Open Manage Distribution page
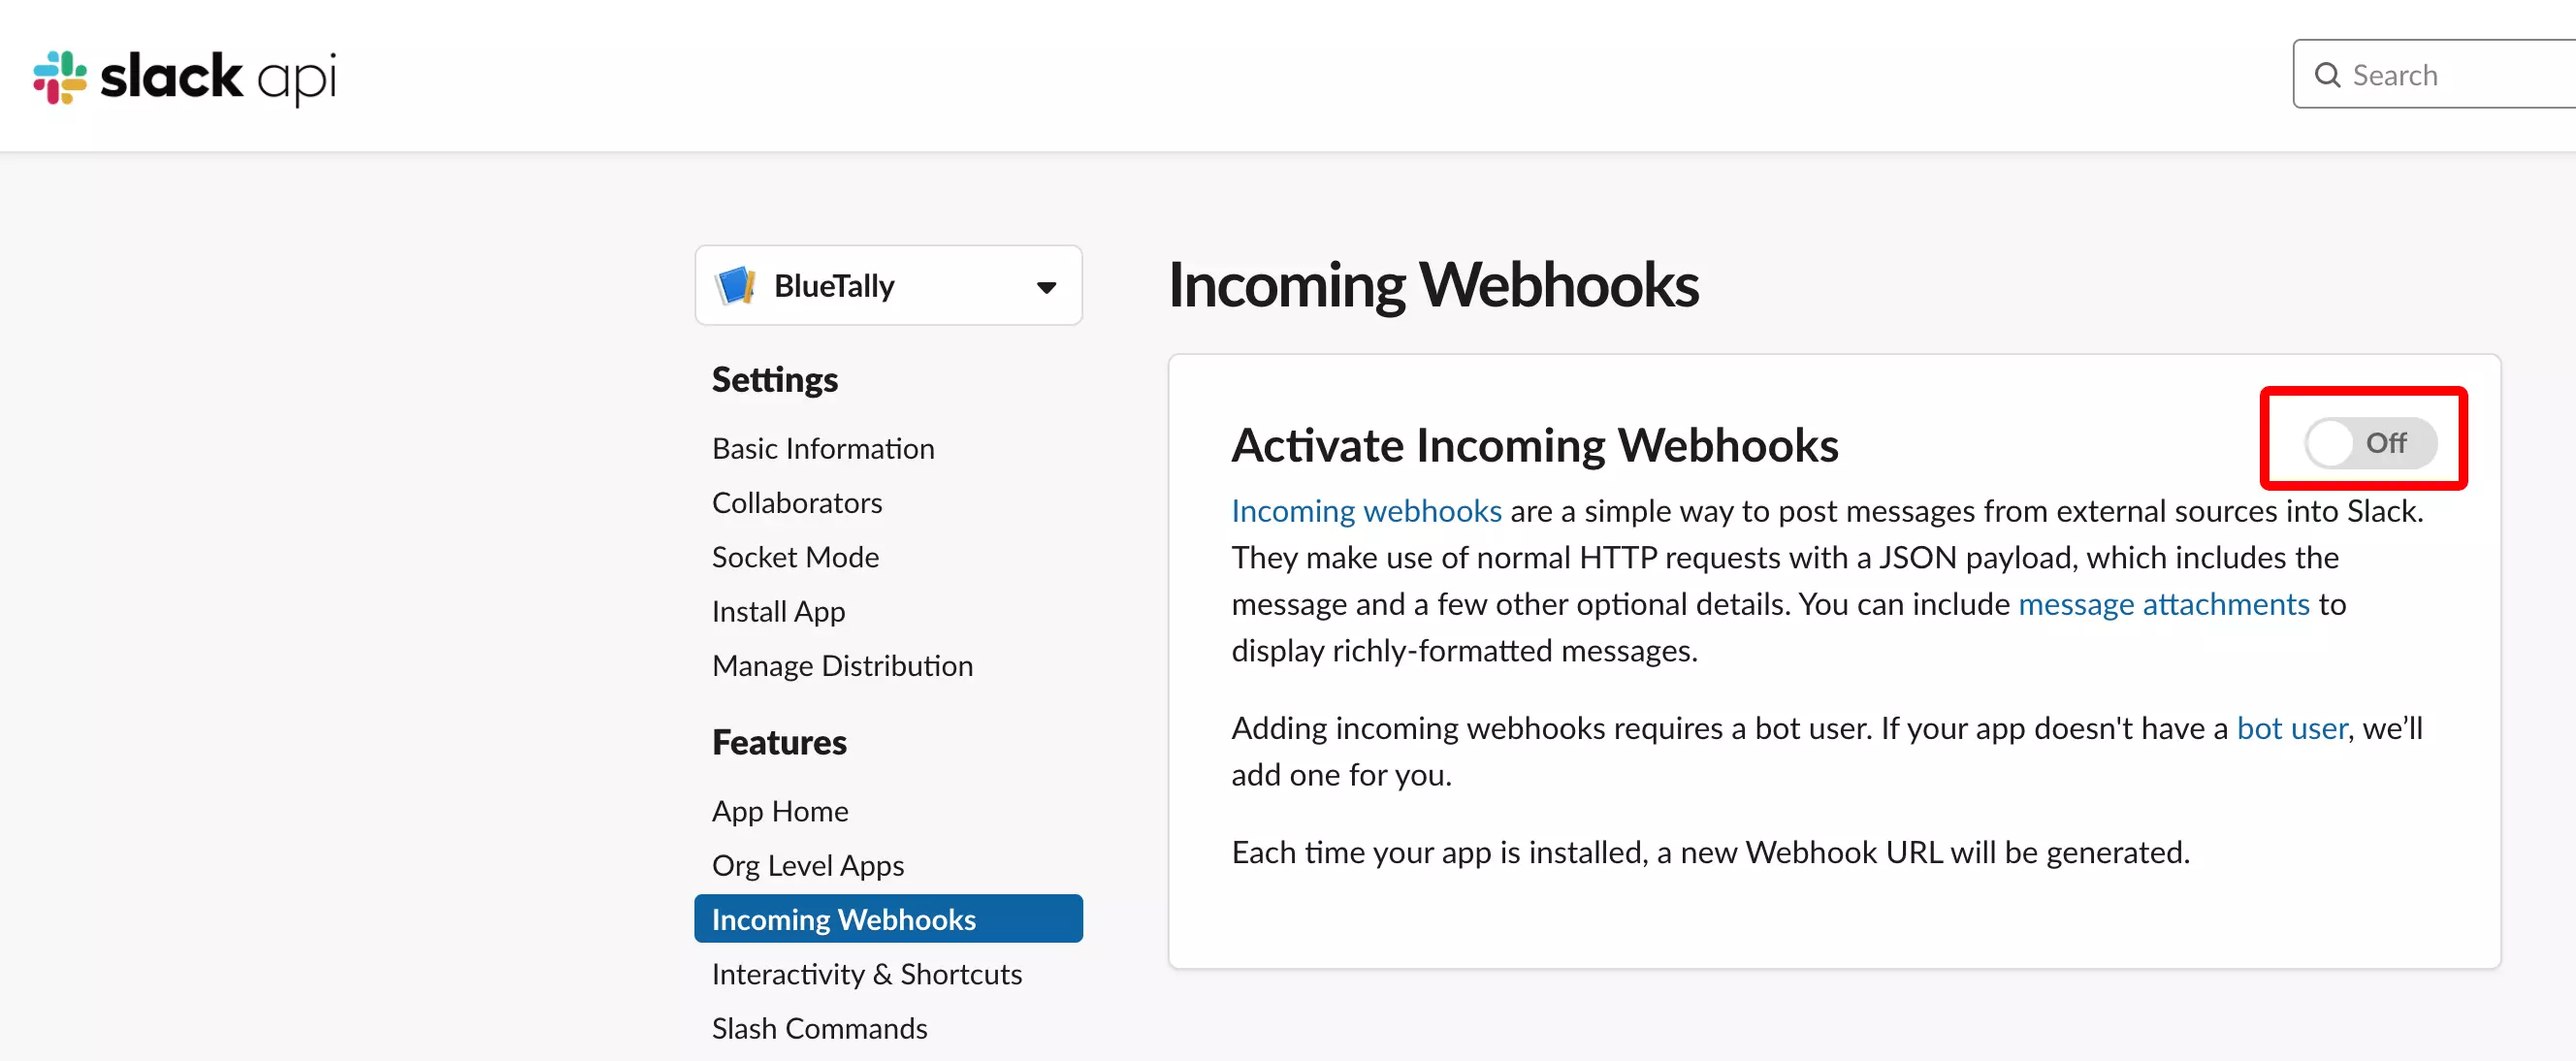The width and height of the screenshot is (2576, 1061). pyautogui.click(x=842, y=665)
